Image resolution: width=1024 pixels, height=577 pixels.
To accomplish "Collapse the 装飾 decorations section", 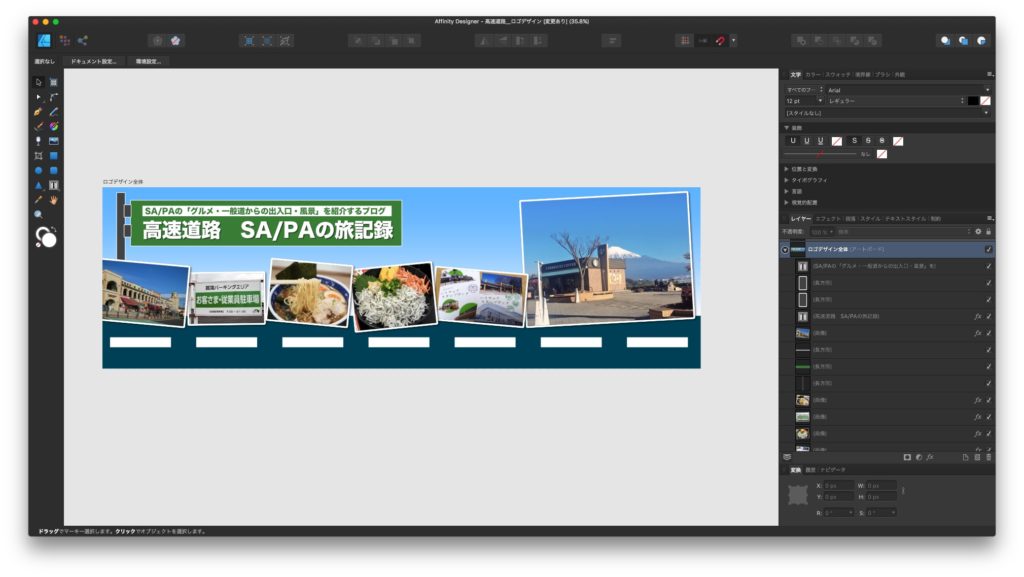I will pos(786,128).
